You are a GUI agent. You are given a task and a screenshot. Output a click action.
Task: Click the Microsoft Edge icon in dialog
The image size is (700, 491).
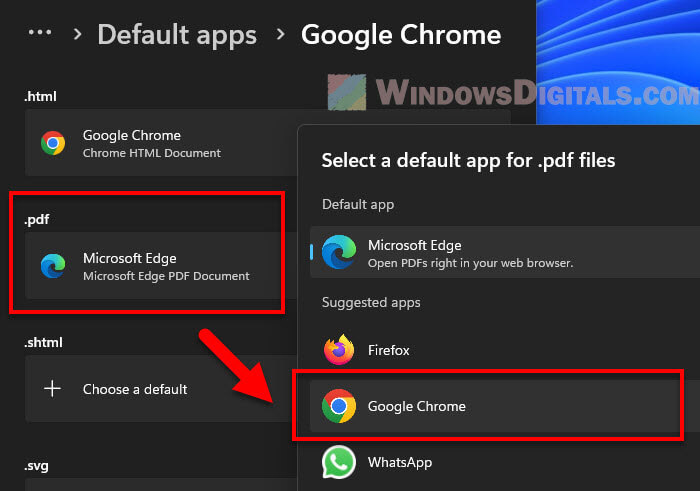click(x=339, y=252)
